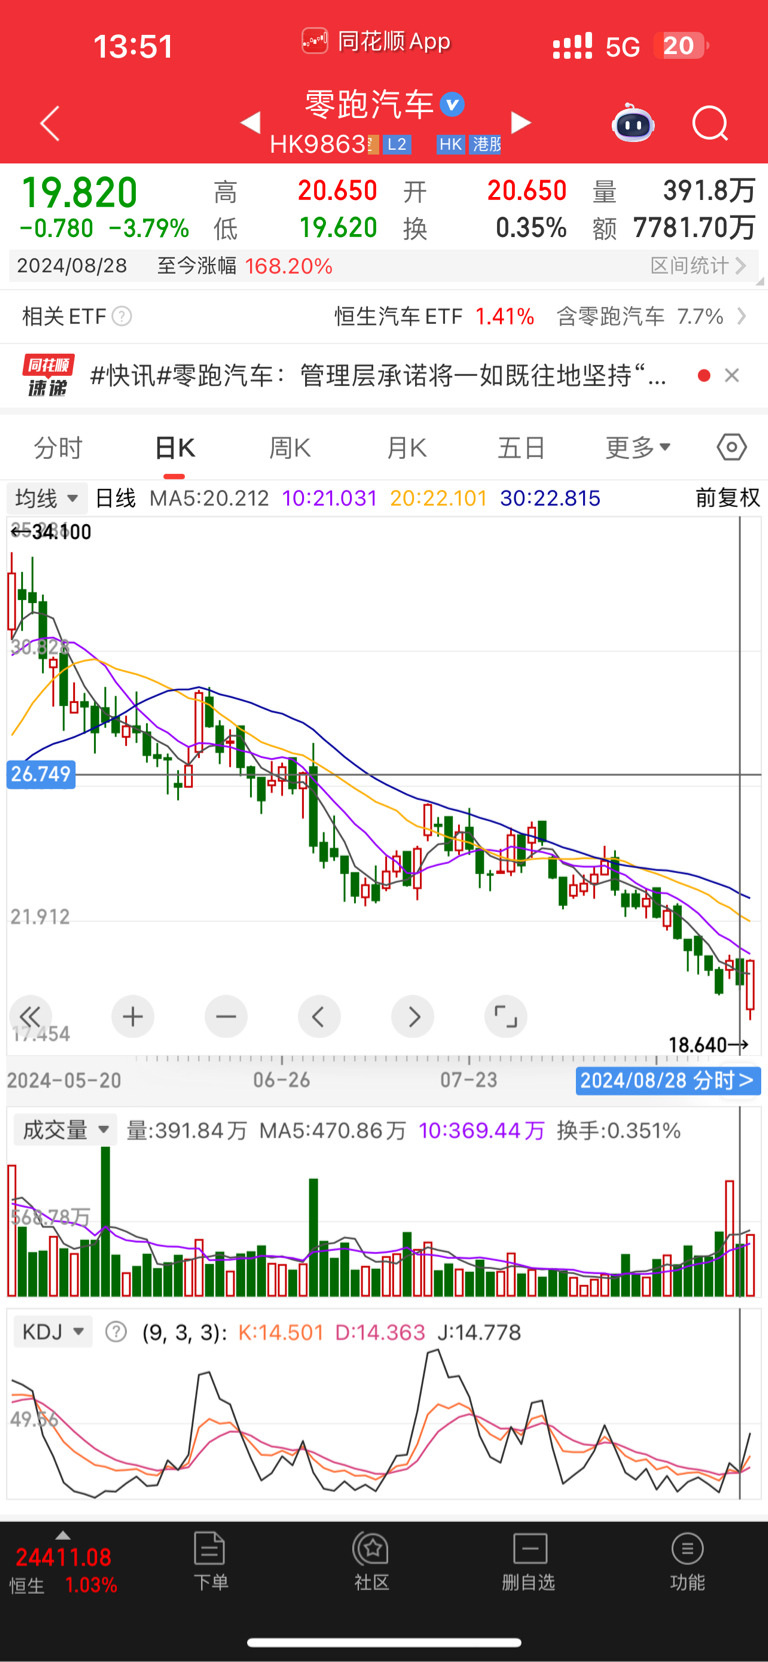This screenshot has width=768, height=1662.
Task: Expand the related ETF row chevron
Action: click(x=742, y=316)
